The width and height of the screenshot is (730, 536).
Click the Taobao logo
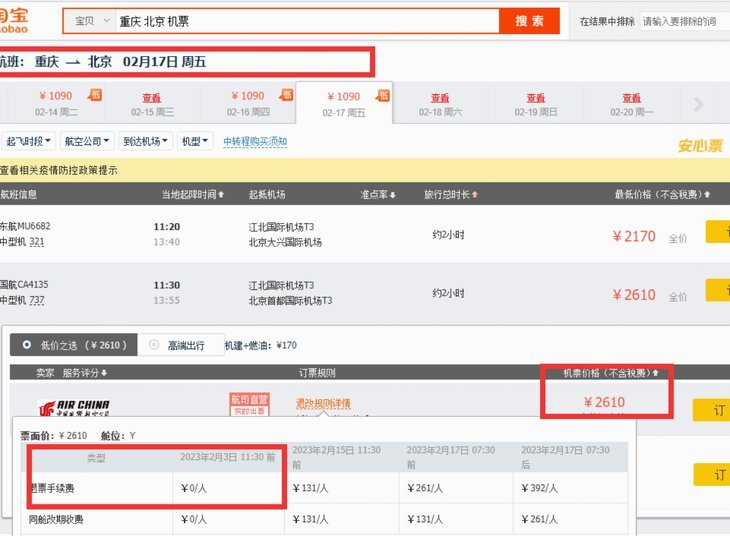click(x=14, y=20)
